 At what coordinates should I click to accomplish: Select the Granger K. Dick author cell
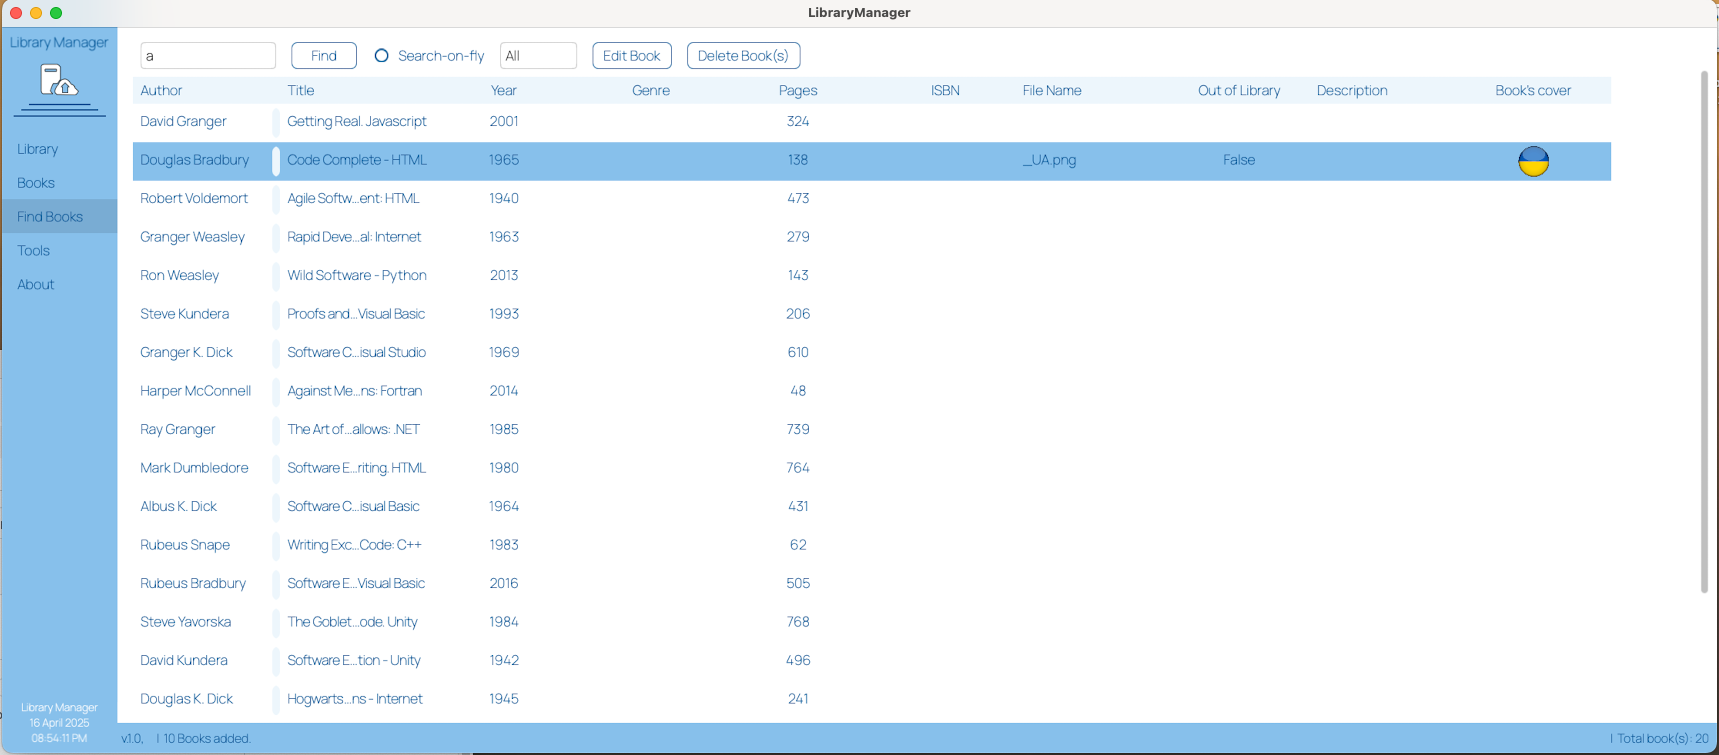tap(186, 353)
